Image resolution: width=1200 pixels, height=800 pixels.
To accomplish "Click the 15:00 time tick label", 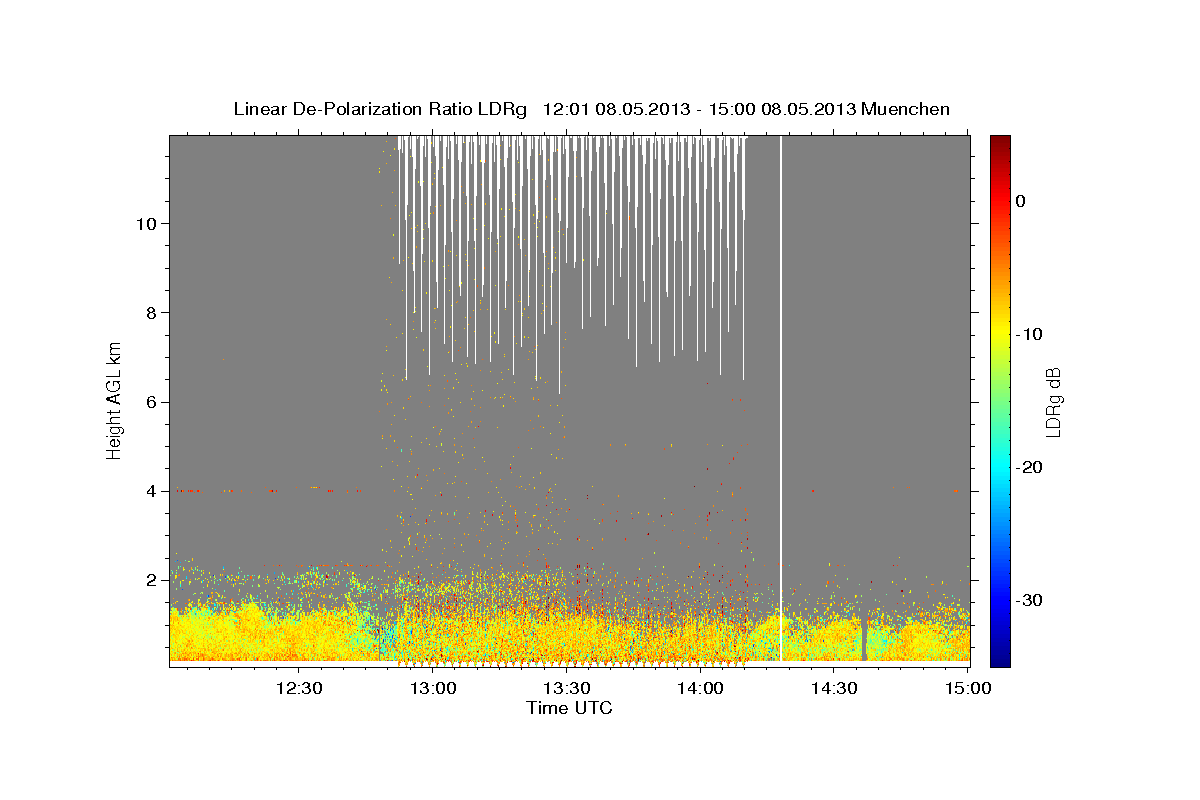I will tap(967, 688).
